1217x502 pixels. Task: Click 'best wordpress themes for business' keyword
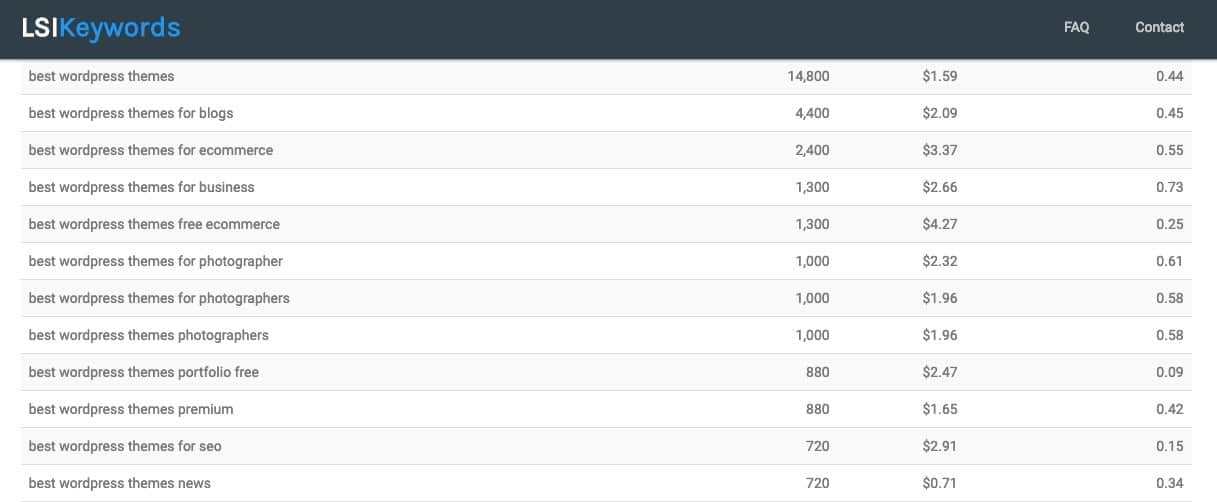pyautogui.click(x=142, y=187)
